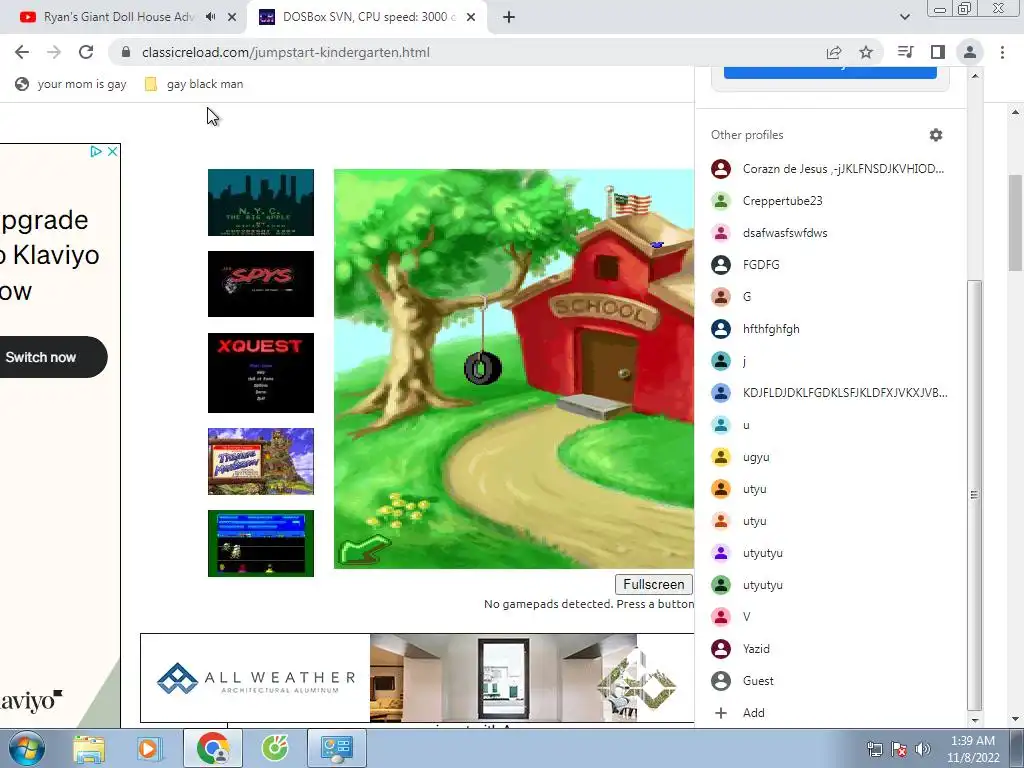
Task: Close the DOSBox SVN tab
Action: pos(471,17)
